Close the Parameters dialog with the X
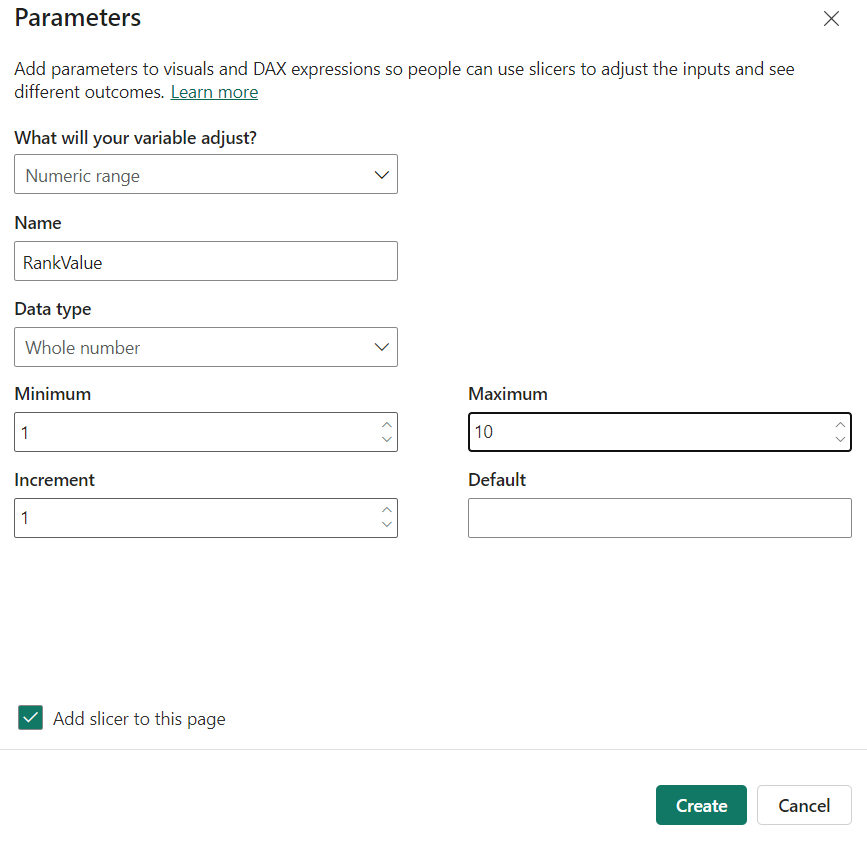867x844 pixels. (831, 19)
